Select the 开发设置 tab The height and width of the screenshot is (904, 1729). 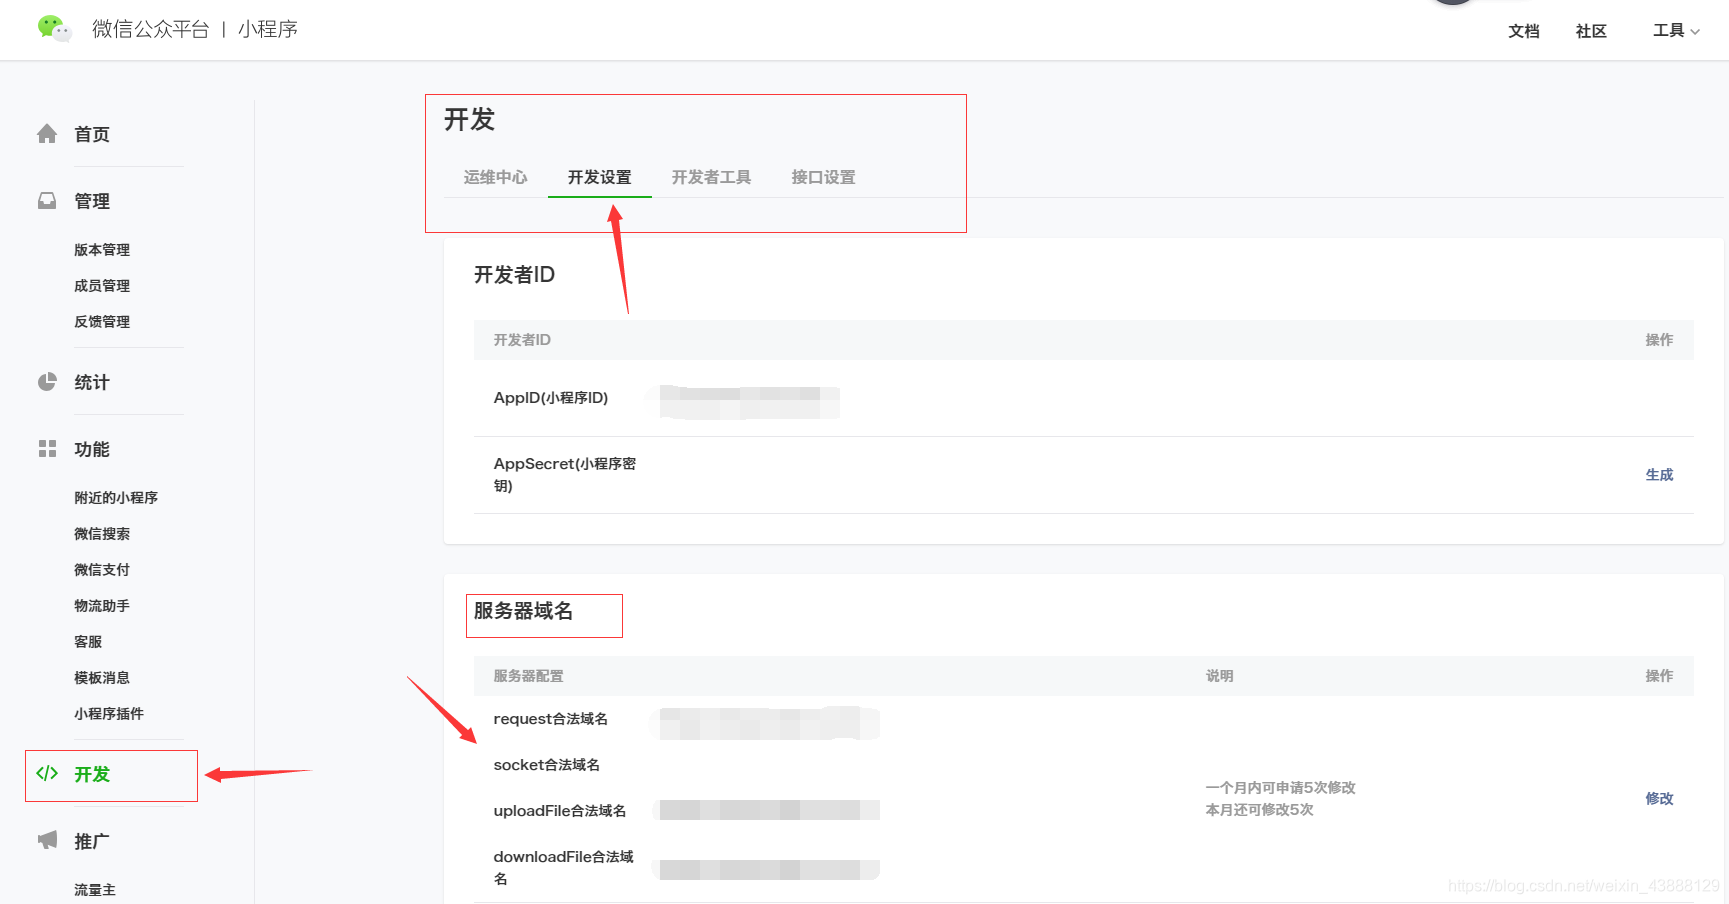click(600, 177)
